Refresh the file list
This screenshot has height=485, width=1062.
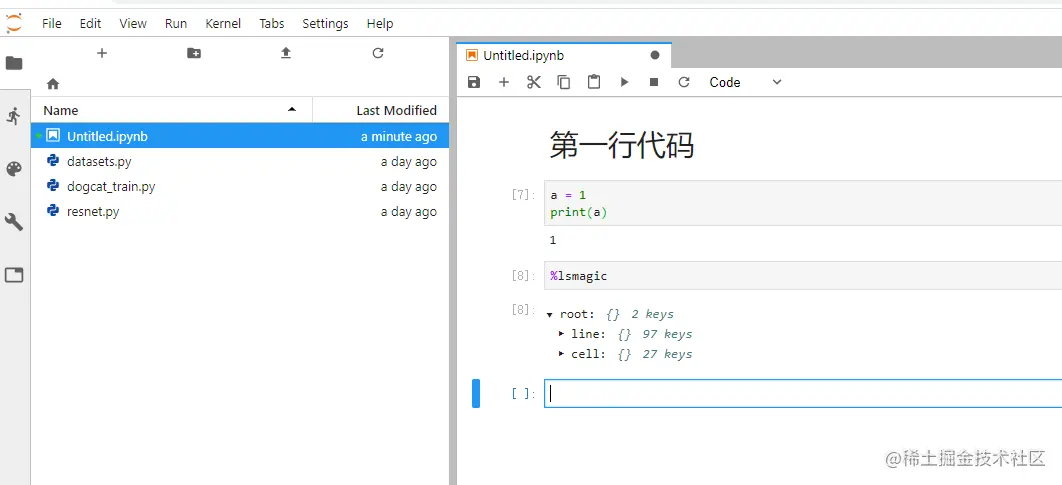378,53
